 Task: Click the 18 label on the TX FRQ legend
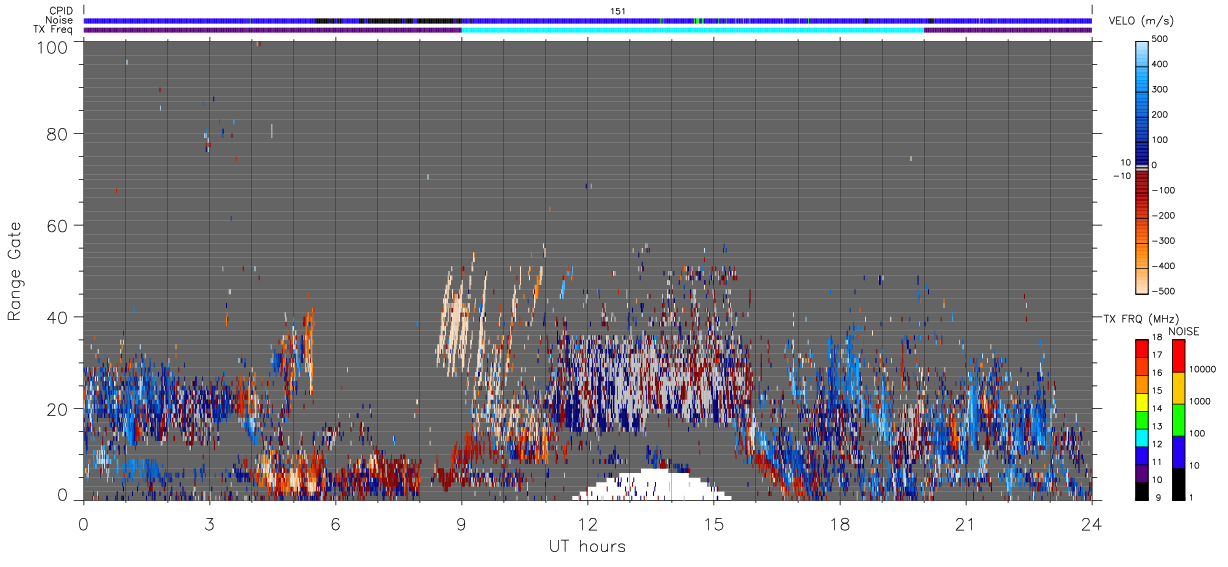(1157, 338)
